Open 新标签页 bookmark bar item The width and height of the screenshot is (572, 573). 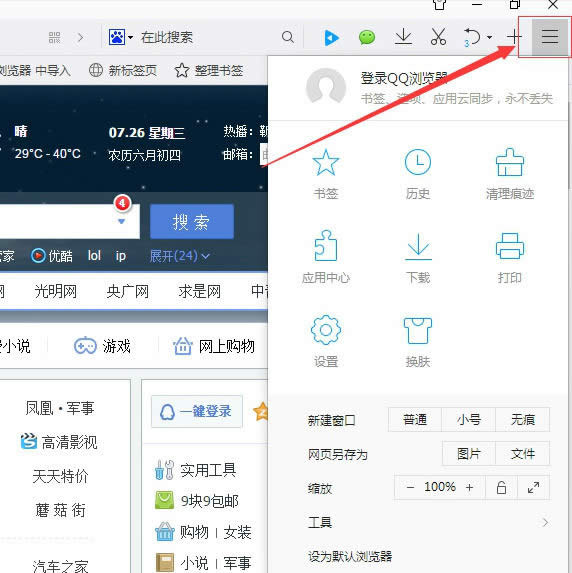[123, 70]
